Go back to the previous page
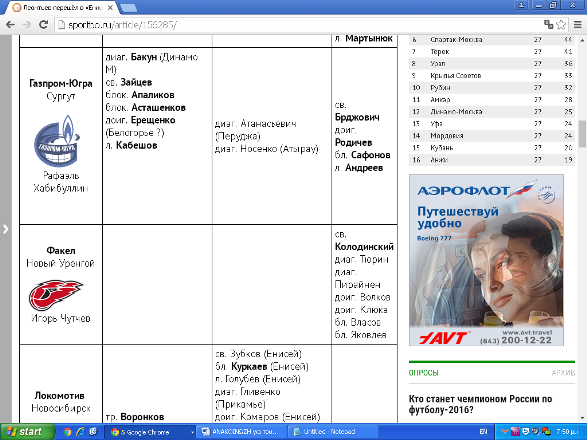The image size is (587, 440). (10, 25)
